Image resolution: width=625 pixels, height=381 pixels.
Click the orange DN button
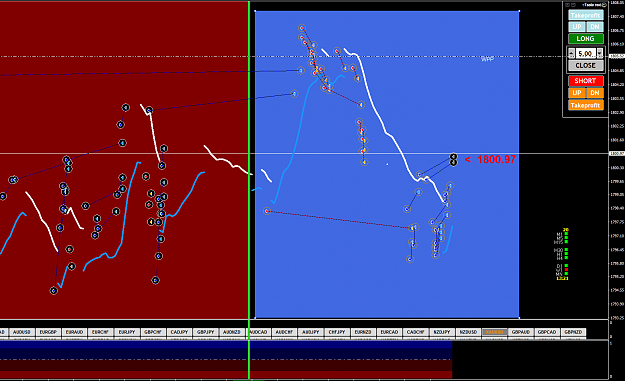tap(595, 93)
